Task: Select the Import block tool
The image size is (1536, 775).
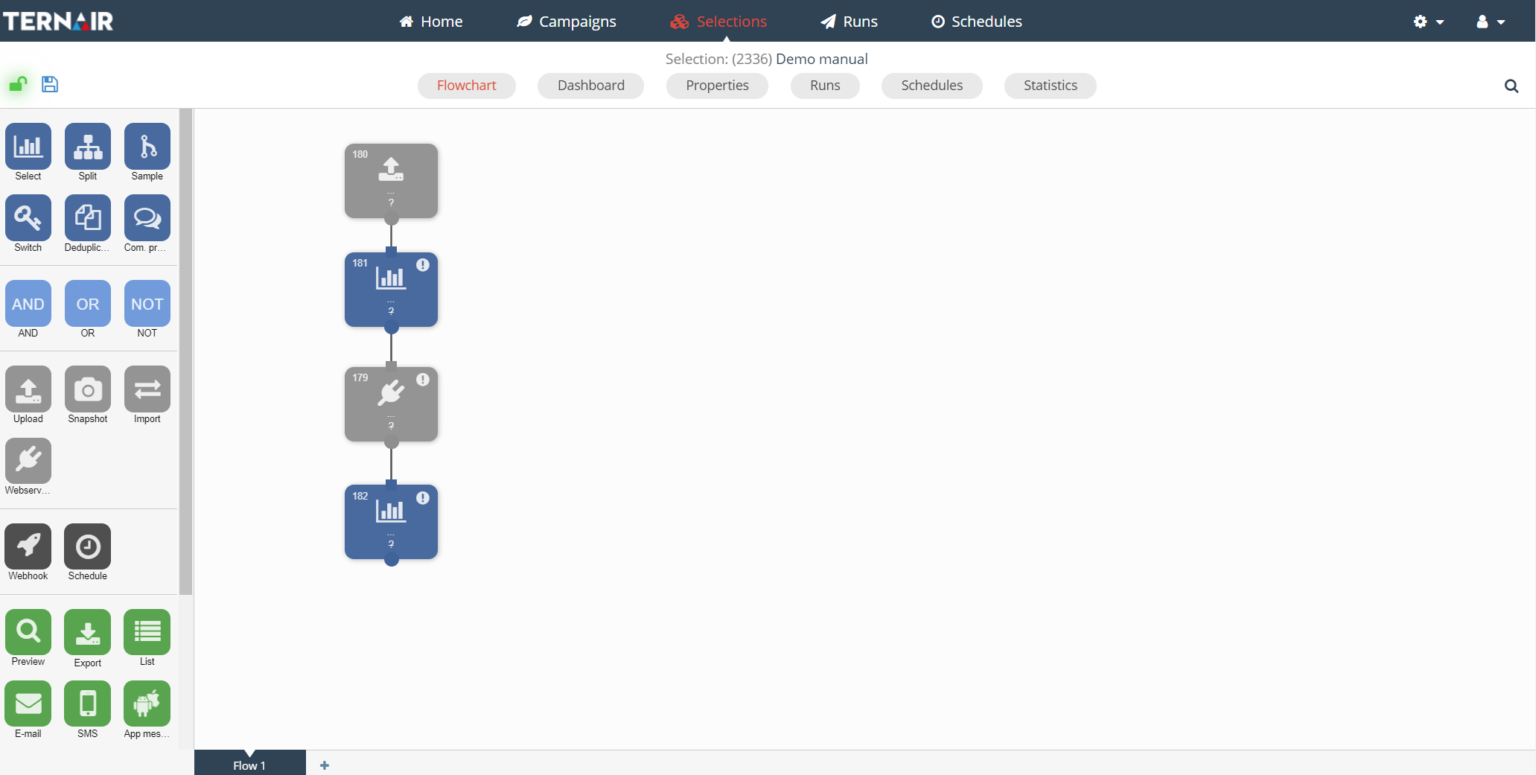Action: pyautogui.click(x=147, y=390)
